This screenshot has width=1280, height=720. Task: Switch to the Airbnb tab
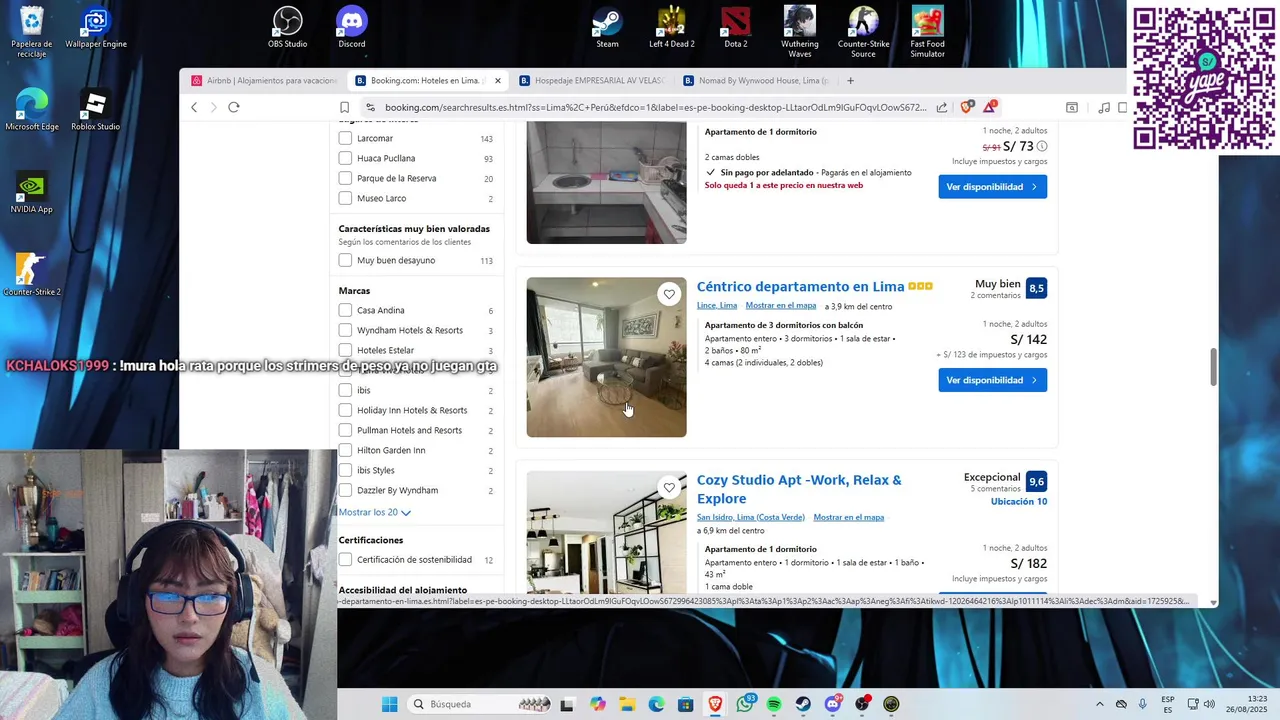tap(265, 80)
